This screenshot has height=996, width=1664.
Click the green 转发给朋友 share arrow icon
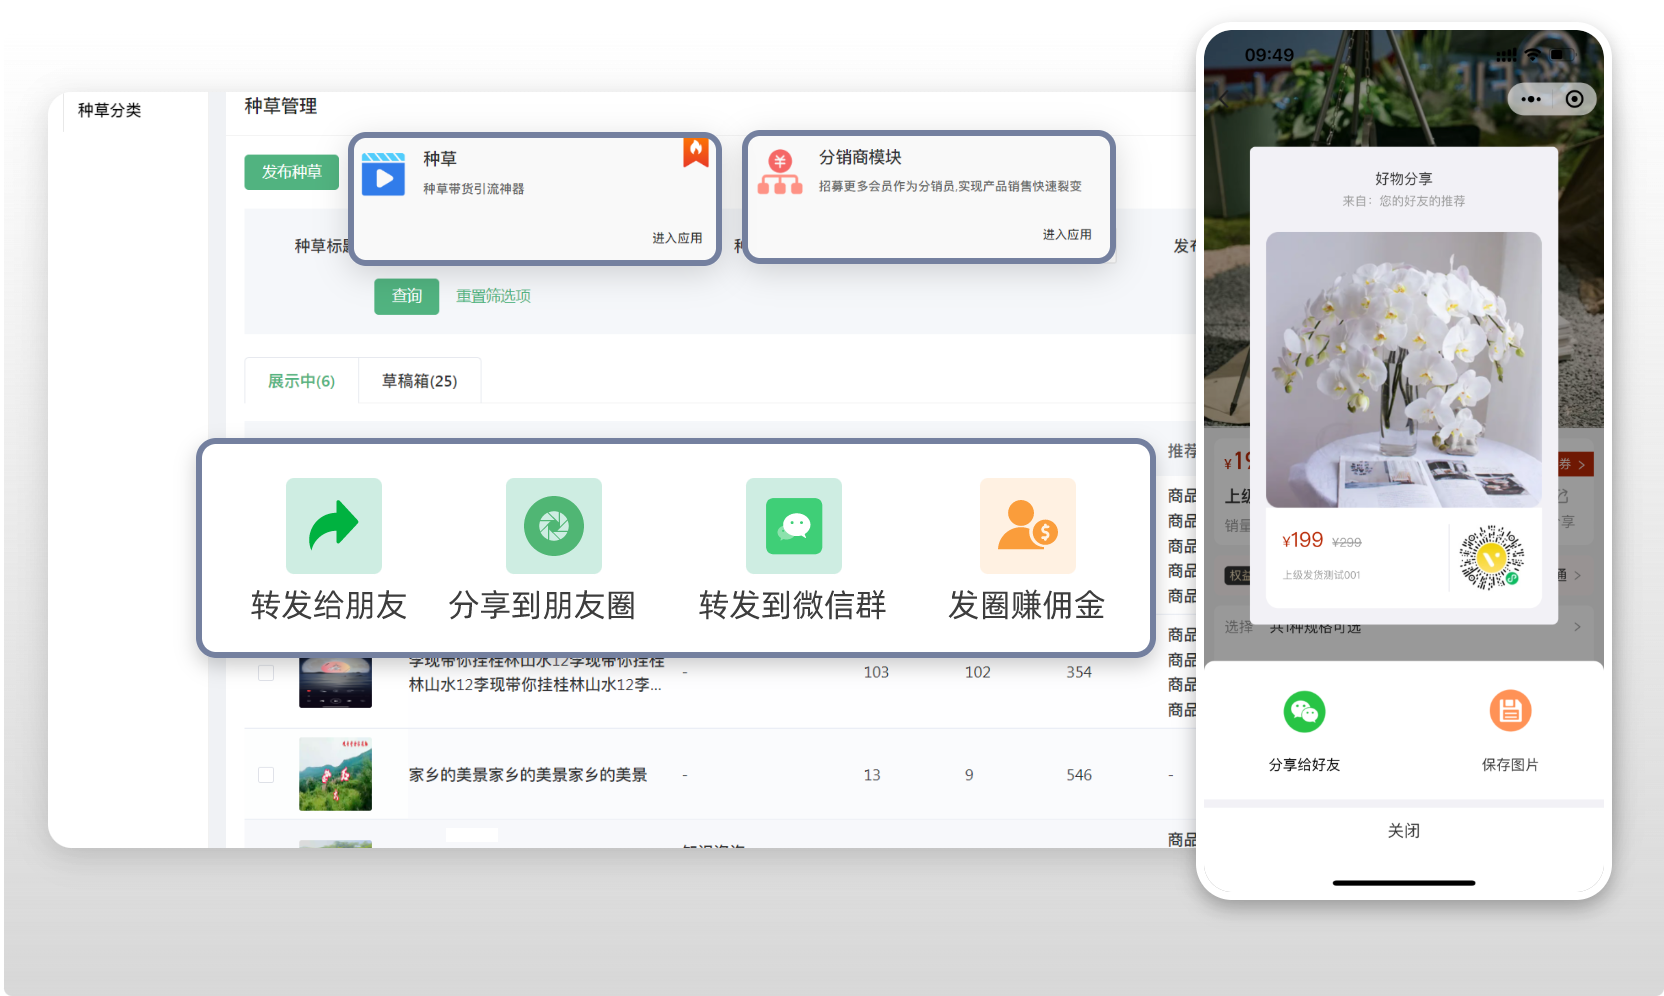pyautogui.click(x=333, y=525)
